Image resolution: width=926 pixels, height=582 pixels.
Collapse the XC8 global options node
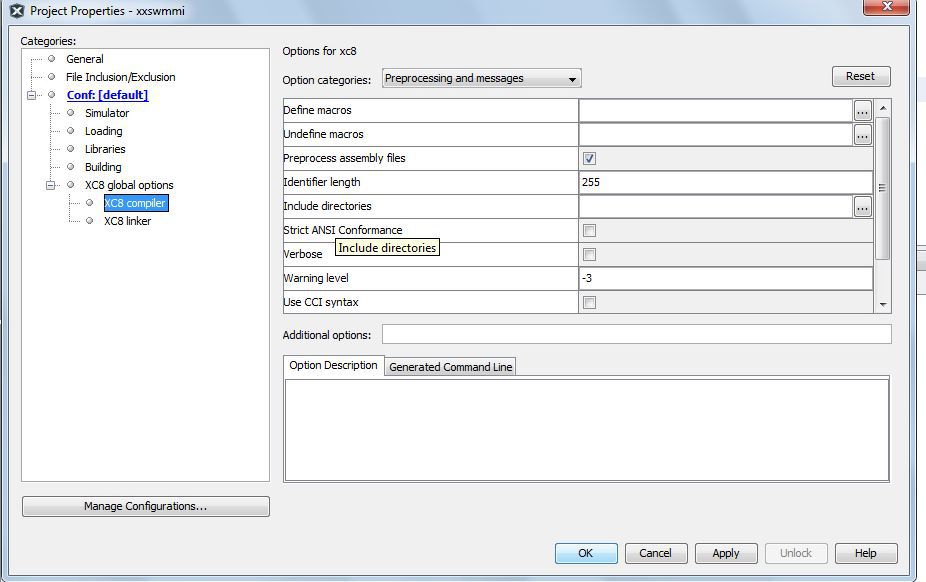[51, 185]
